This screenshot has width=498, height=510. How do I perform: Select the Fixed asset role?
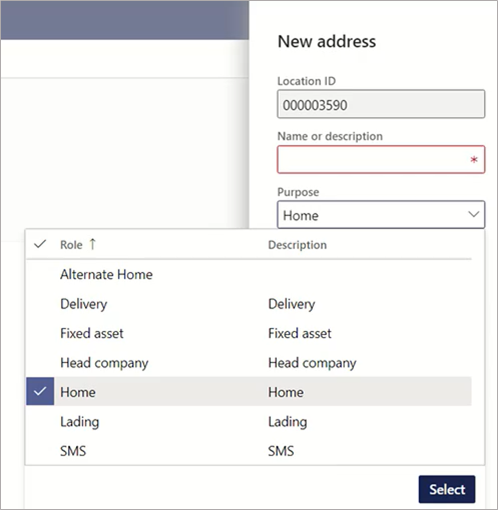92,333
